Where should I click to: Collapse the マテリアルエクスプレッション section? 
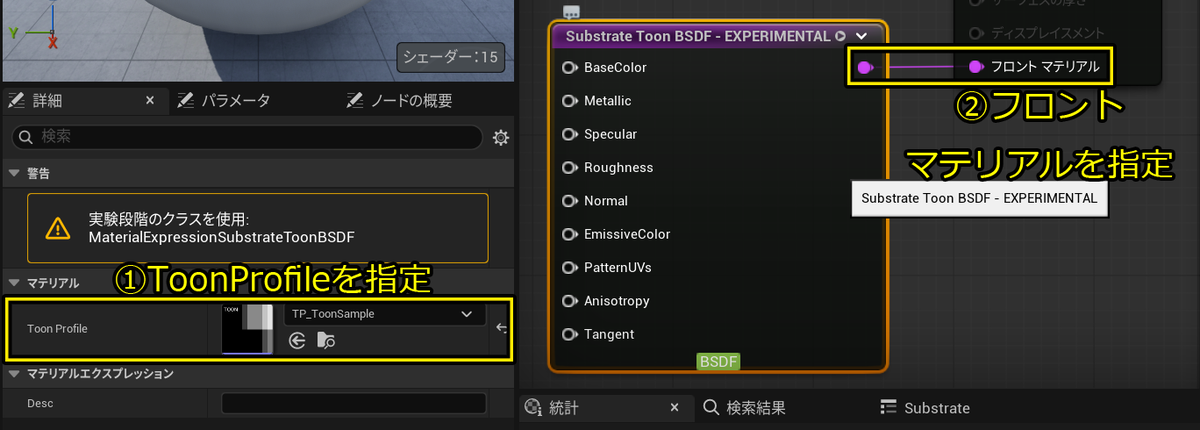point(13,374)
